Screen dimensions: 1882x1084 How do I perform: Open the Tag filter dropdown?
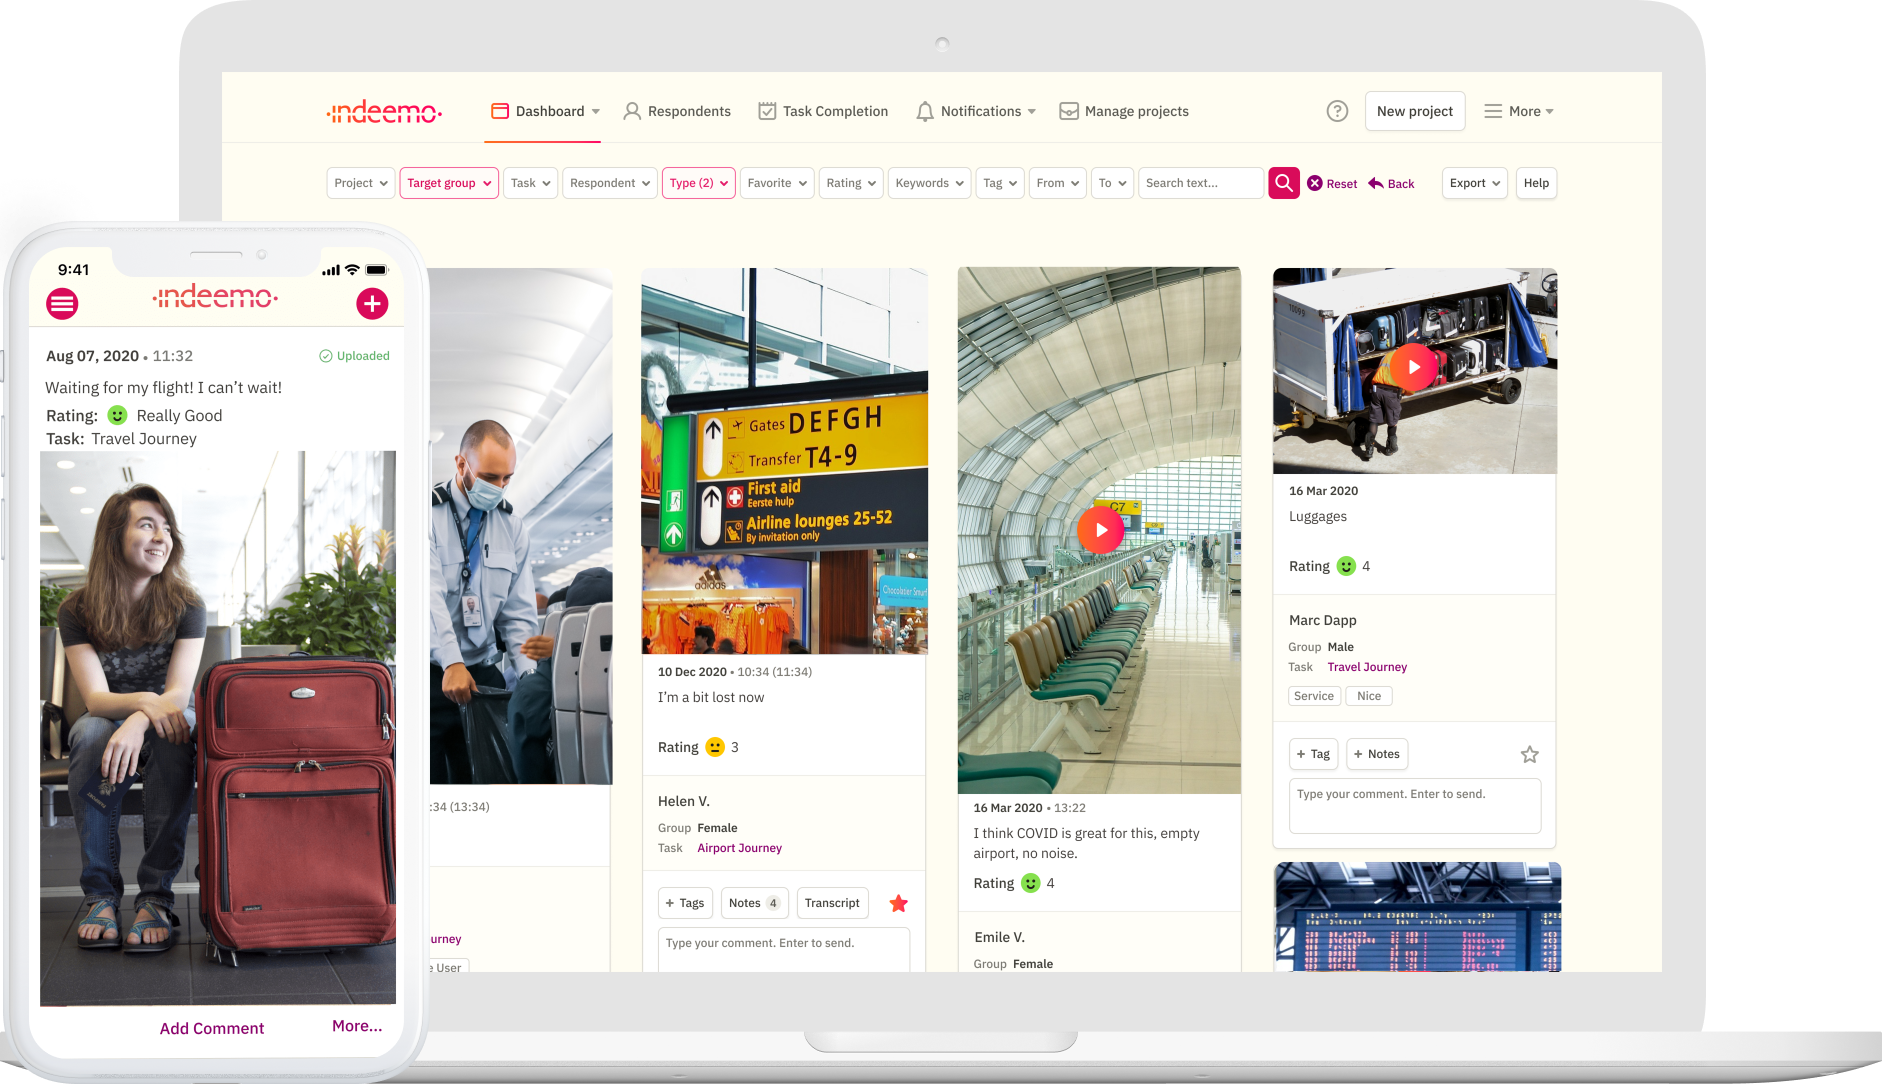click(x=1000, y=183)
